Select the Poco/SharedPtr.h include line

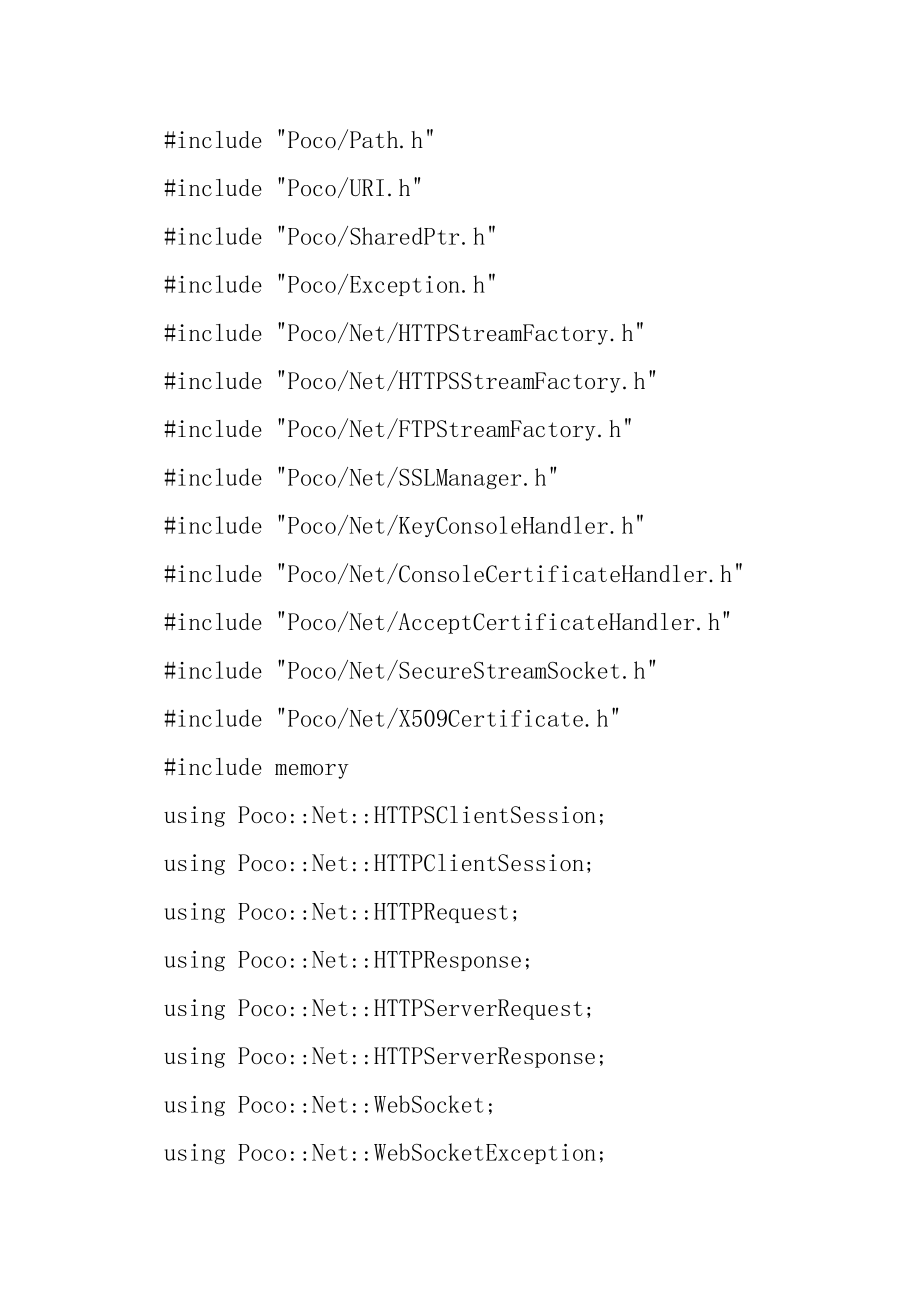coord(331,237)
